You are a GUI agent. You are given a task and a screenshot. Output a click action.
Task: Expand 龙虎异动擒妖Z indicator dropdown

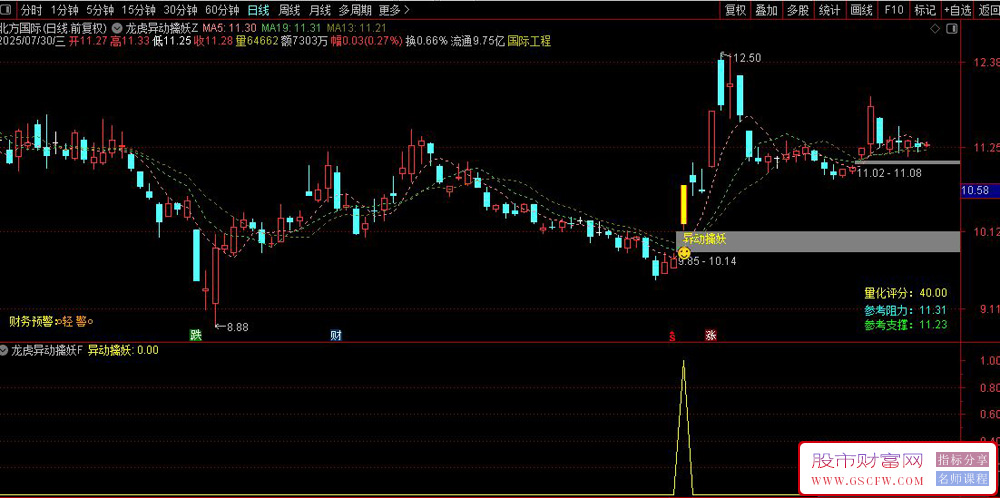click(x=117, y=28)
